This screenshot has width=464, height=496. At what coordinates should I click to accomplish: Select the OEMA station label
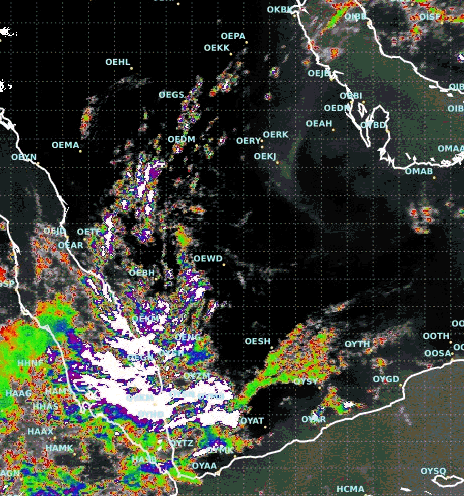tap(65, 145)
